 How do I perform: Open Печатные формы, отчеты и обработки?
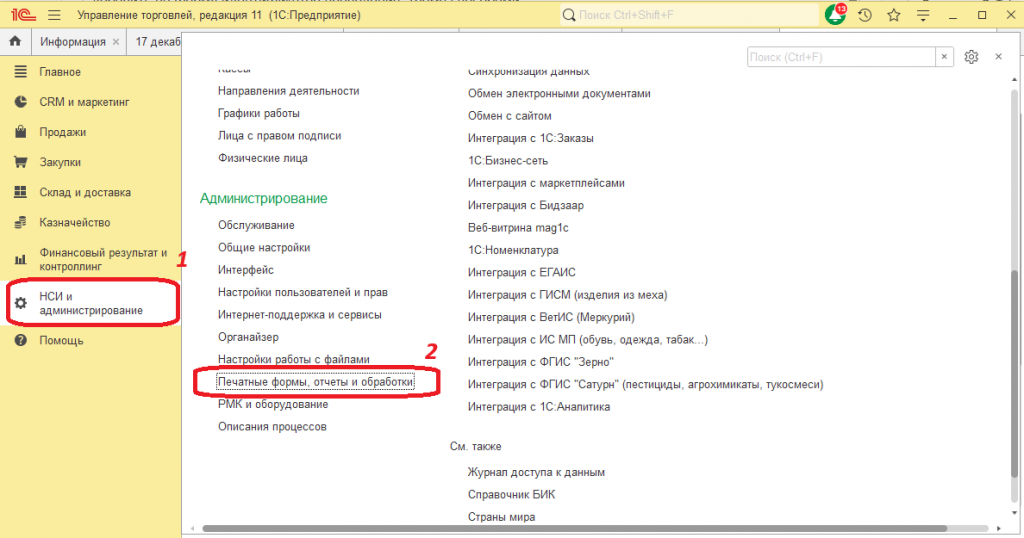[x=315, y=381]
